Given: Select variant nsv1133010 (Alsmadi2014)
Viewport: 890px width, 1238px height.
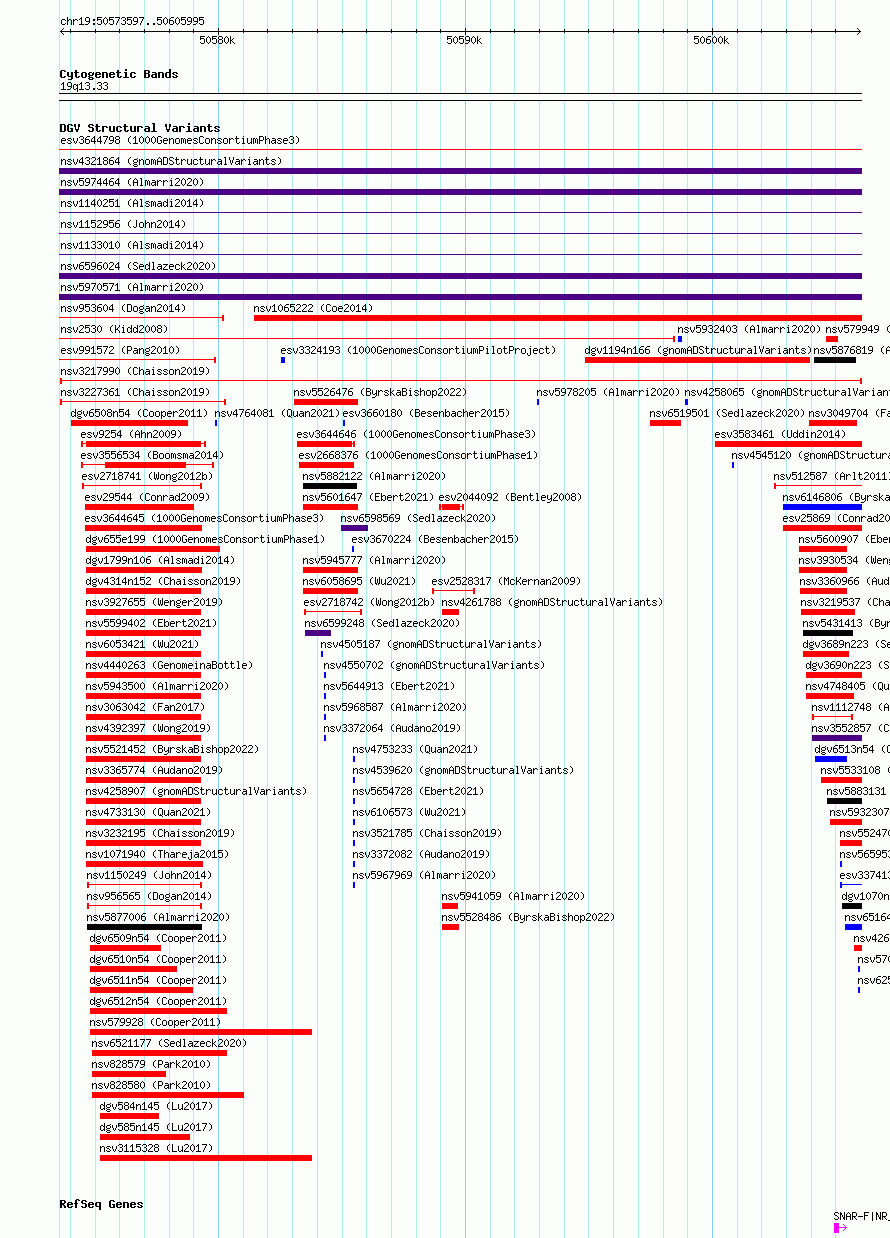Looking at the screenshot, I should (132, 245).
